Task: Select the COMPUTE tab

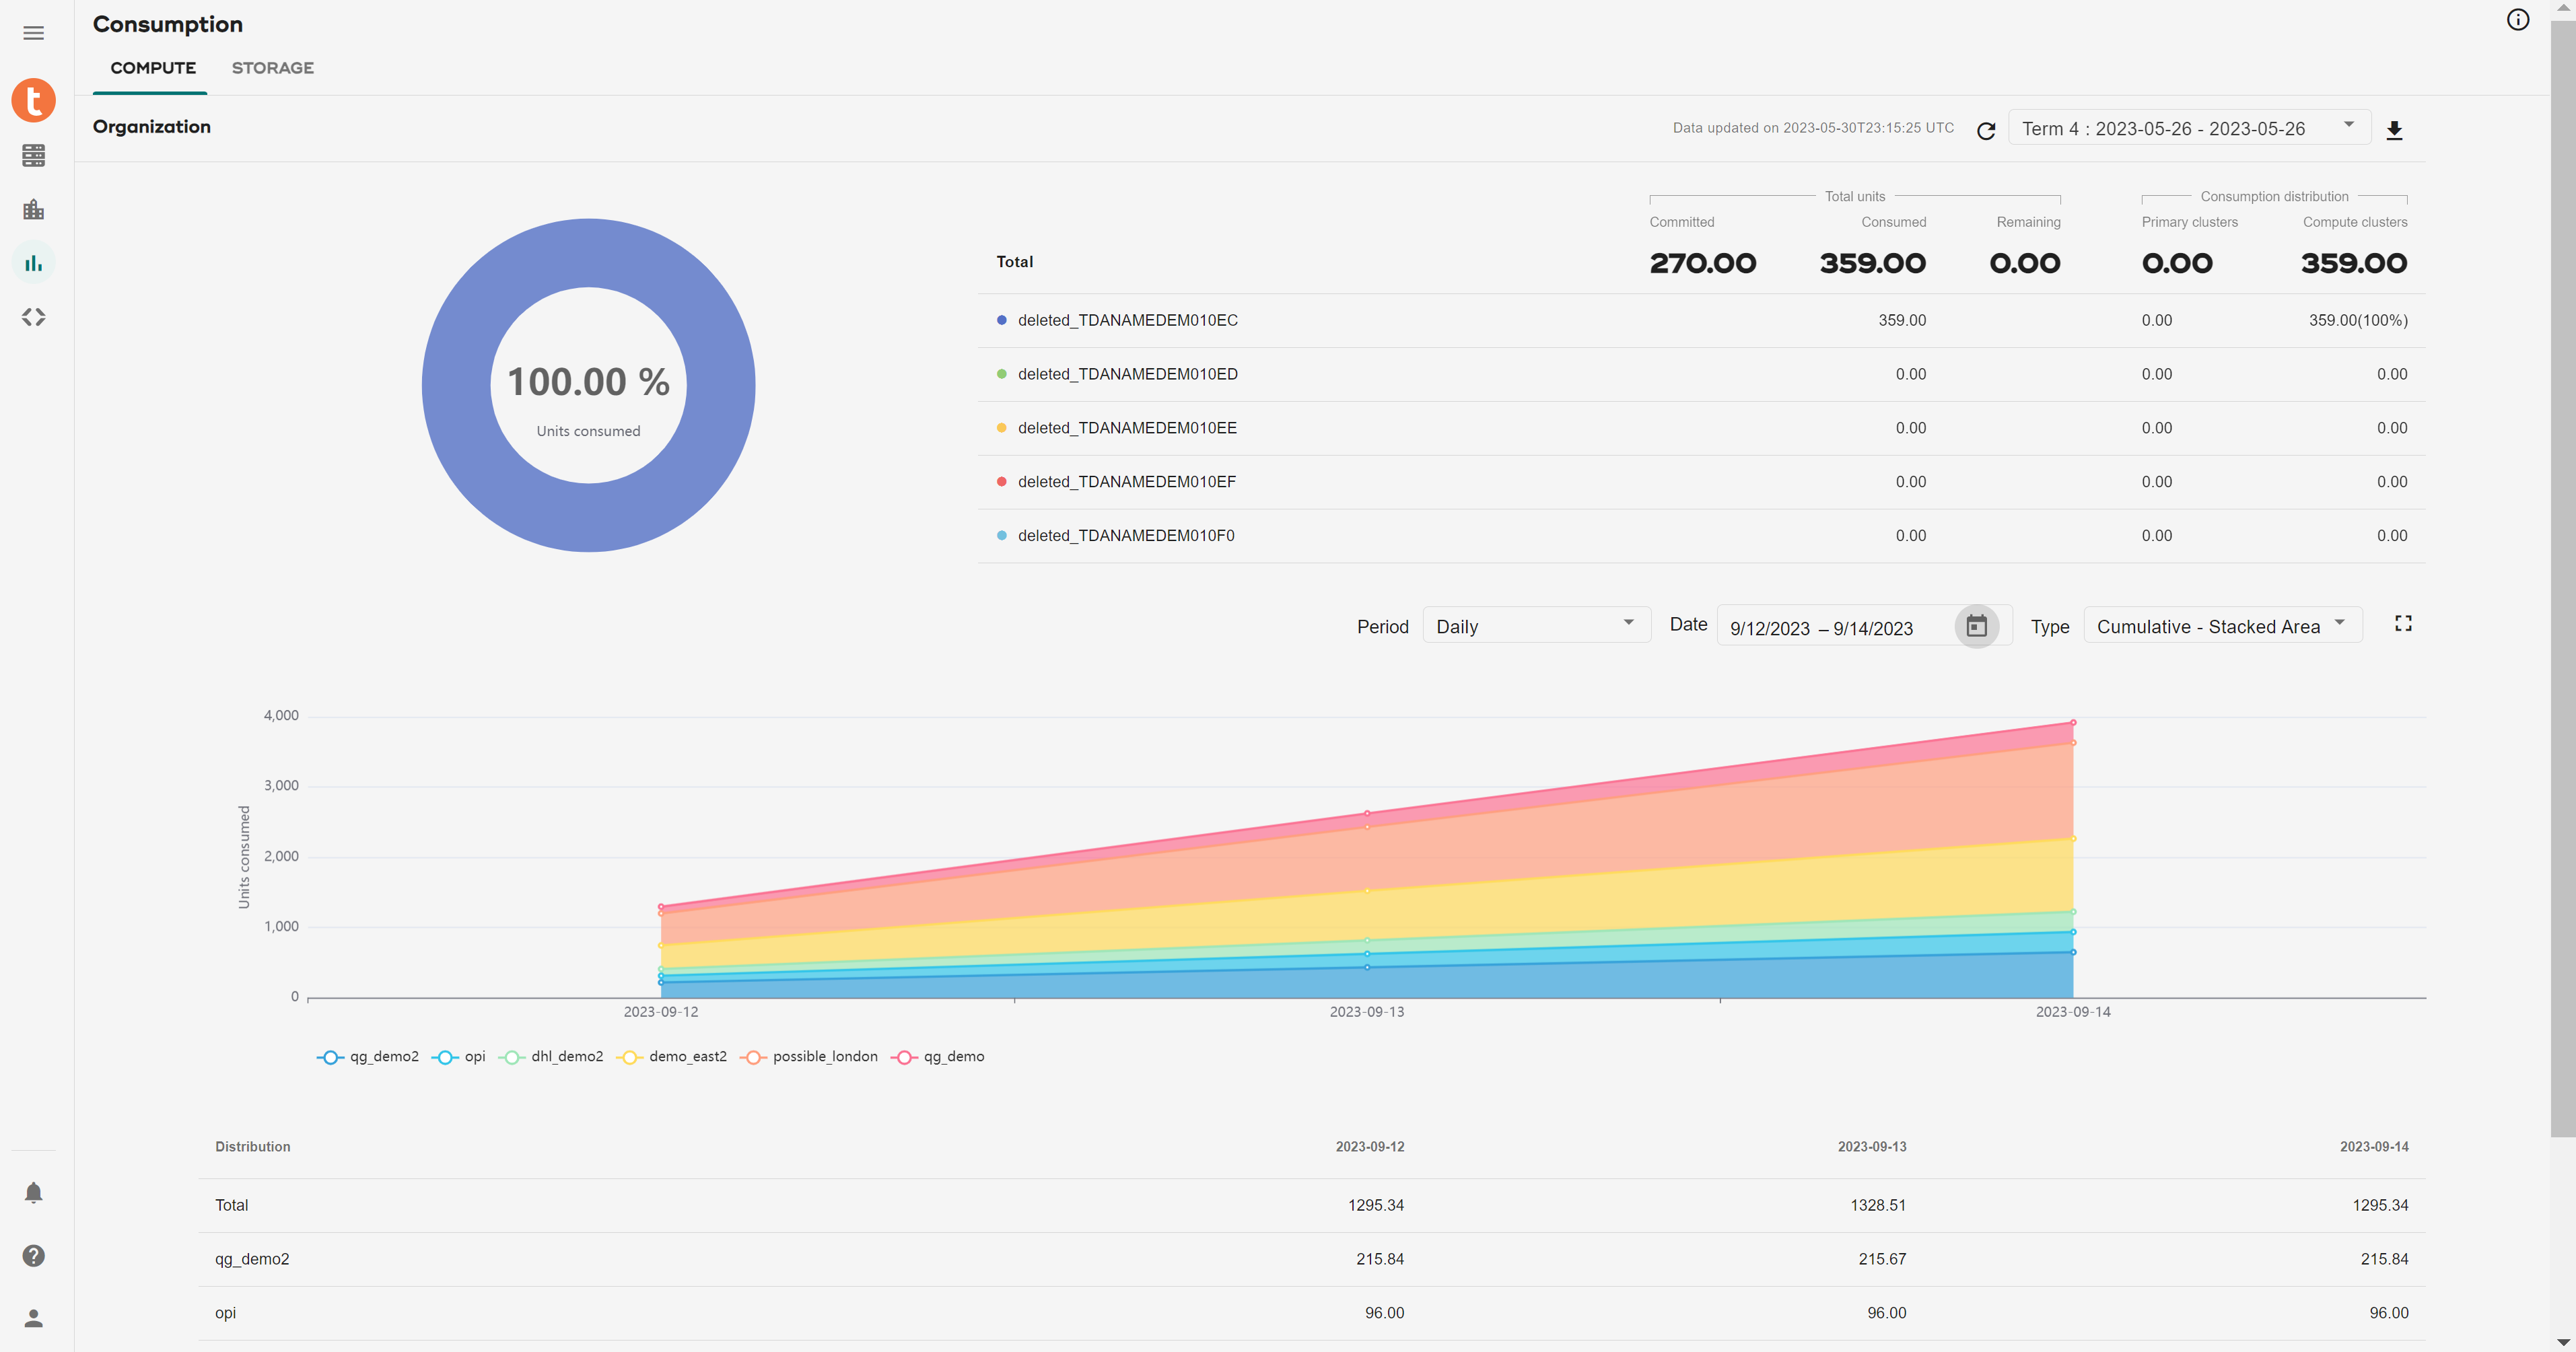Action: coord(153,68)
